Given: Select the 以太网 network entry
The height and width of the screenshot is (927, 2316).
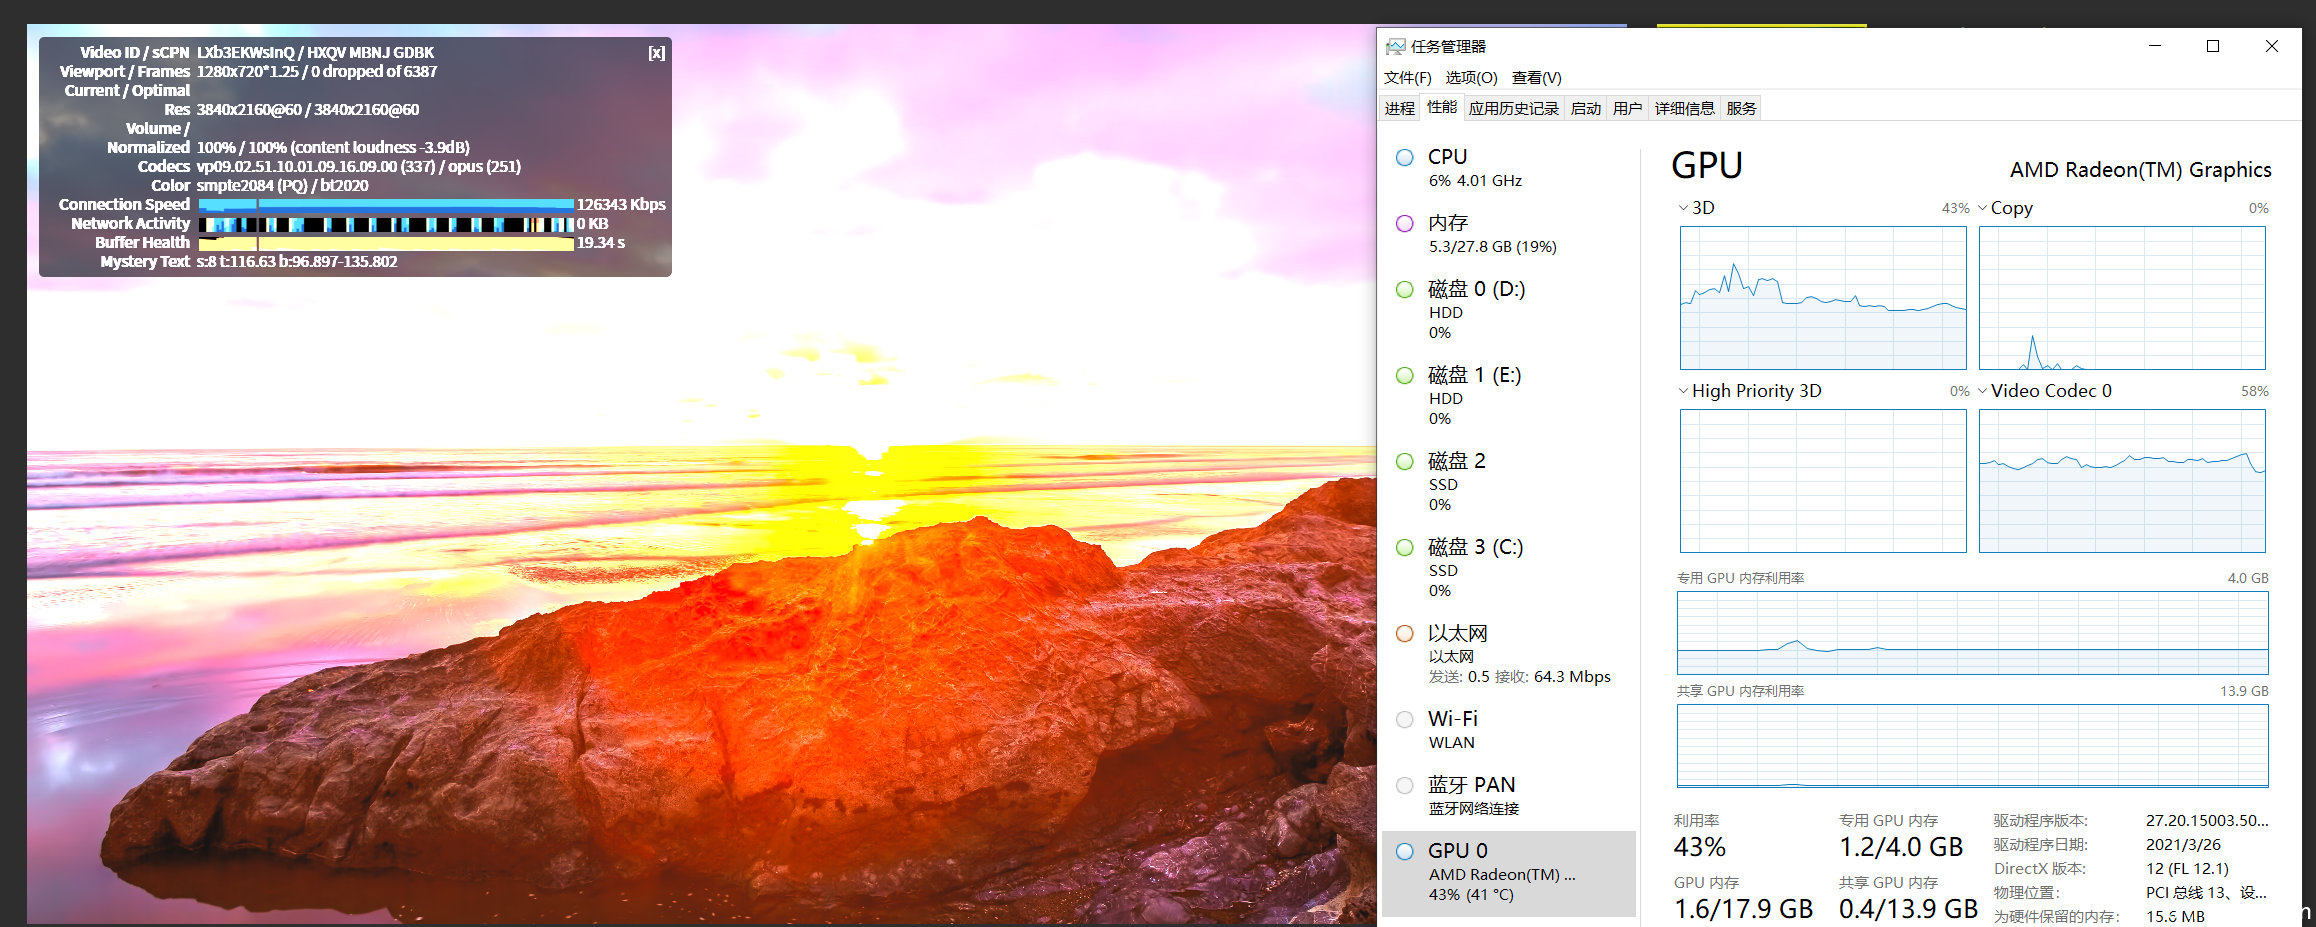Looking at the screenshot, I should 1508,654.
